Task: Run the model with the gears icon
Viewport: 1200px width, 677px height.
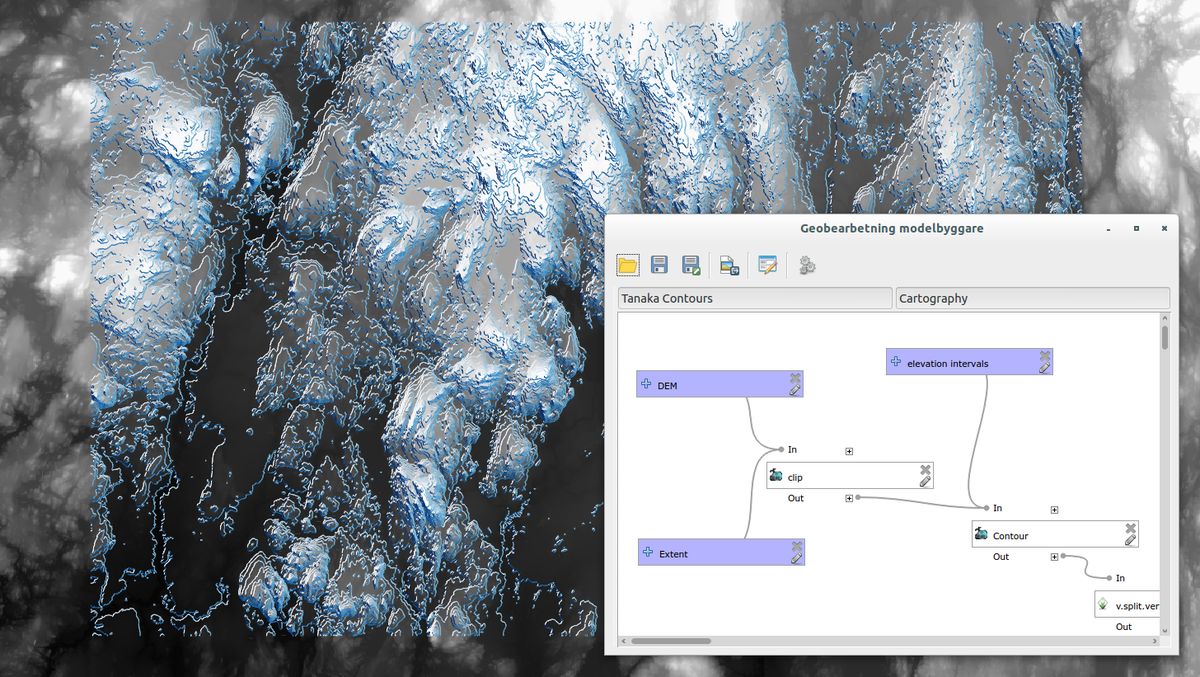Action: [x=807, y=265]
